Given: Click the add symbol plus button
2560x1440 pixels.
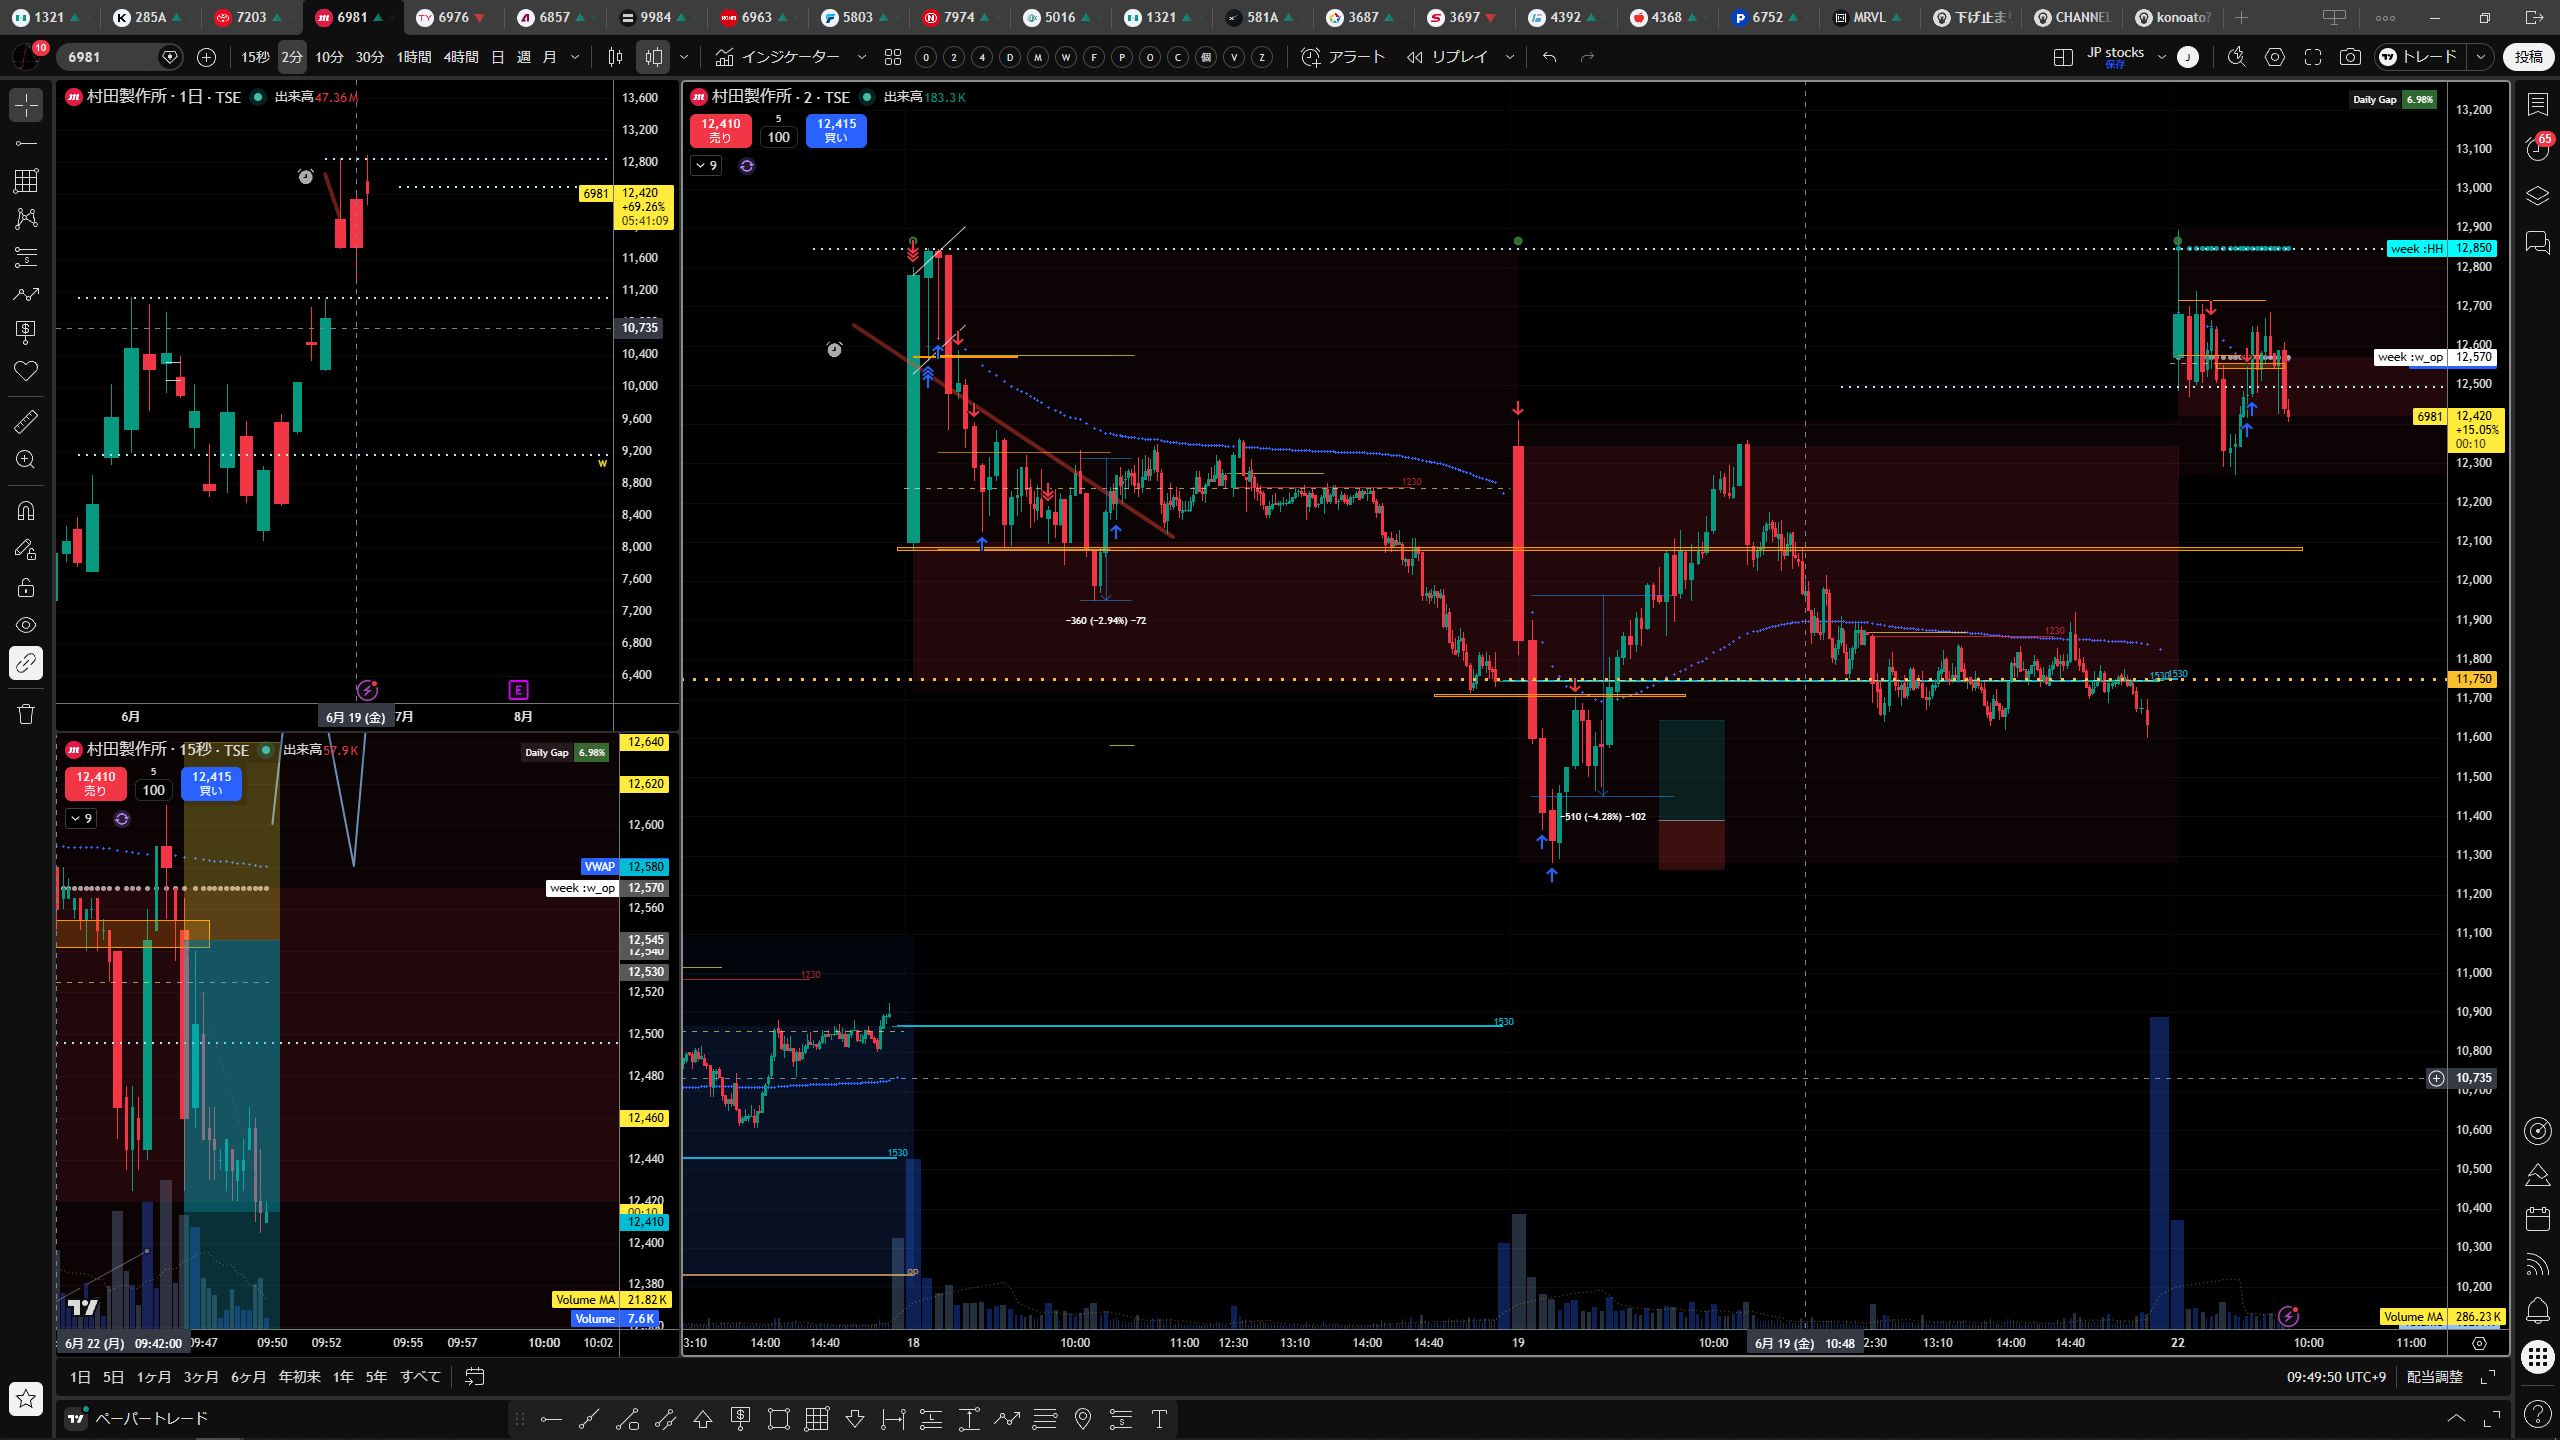Looking at the screenshot, I should point(206,57).
